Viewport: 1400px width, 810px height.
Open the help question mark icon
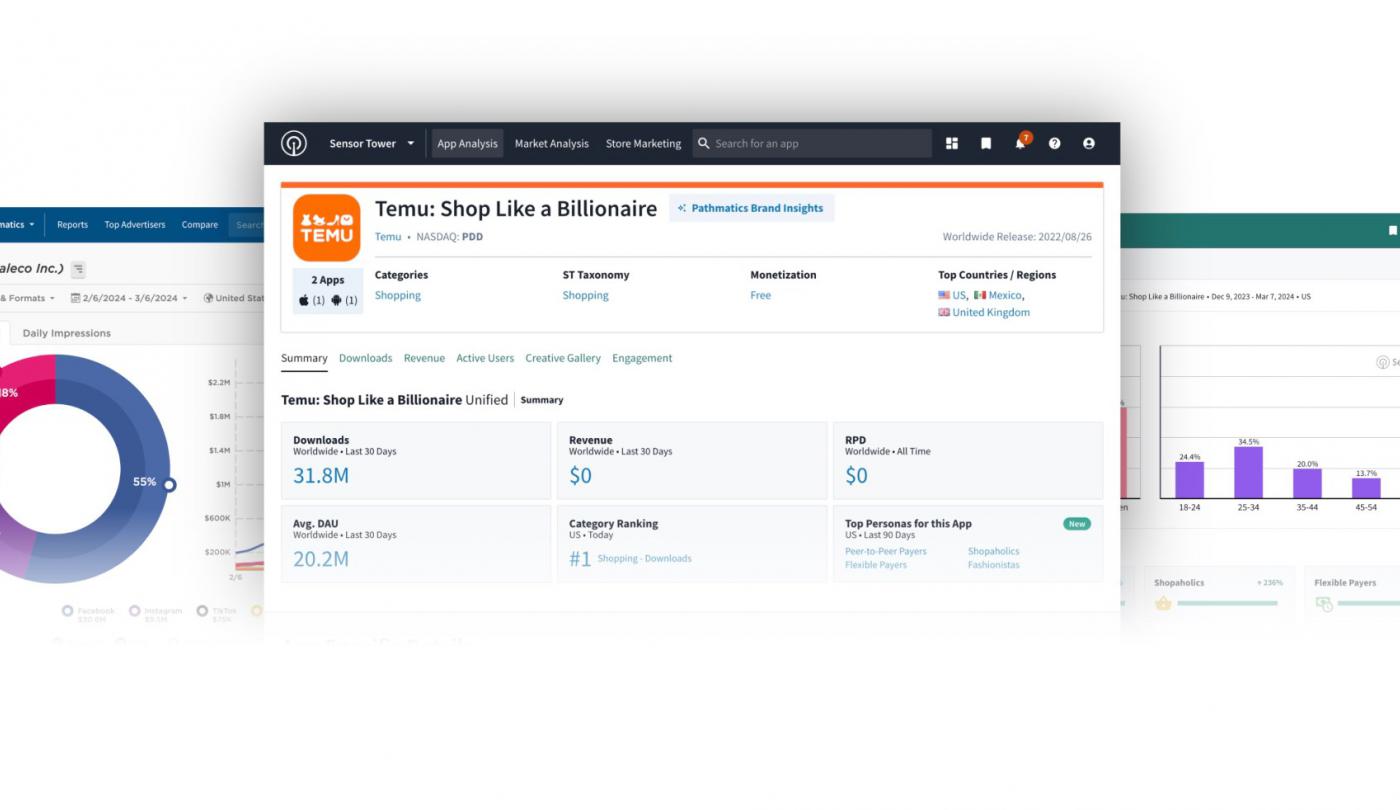(x=1054, y=143)
